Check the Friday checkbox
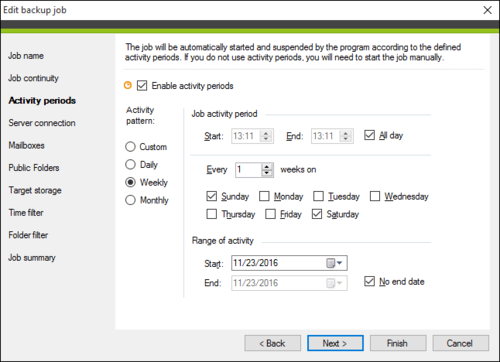500x362 pixels. click(x=270, y=214)
